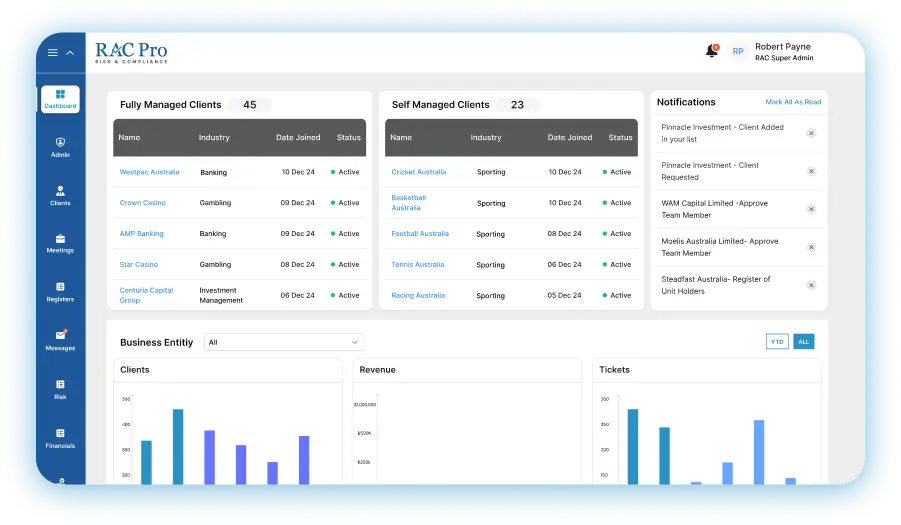Open the hamburger menu icon

click(x=52, y=53)
